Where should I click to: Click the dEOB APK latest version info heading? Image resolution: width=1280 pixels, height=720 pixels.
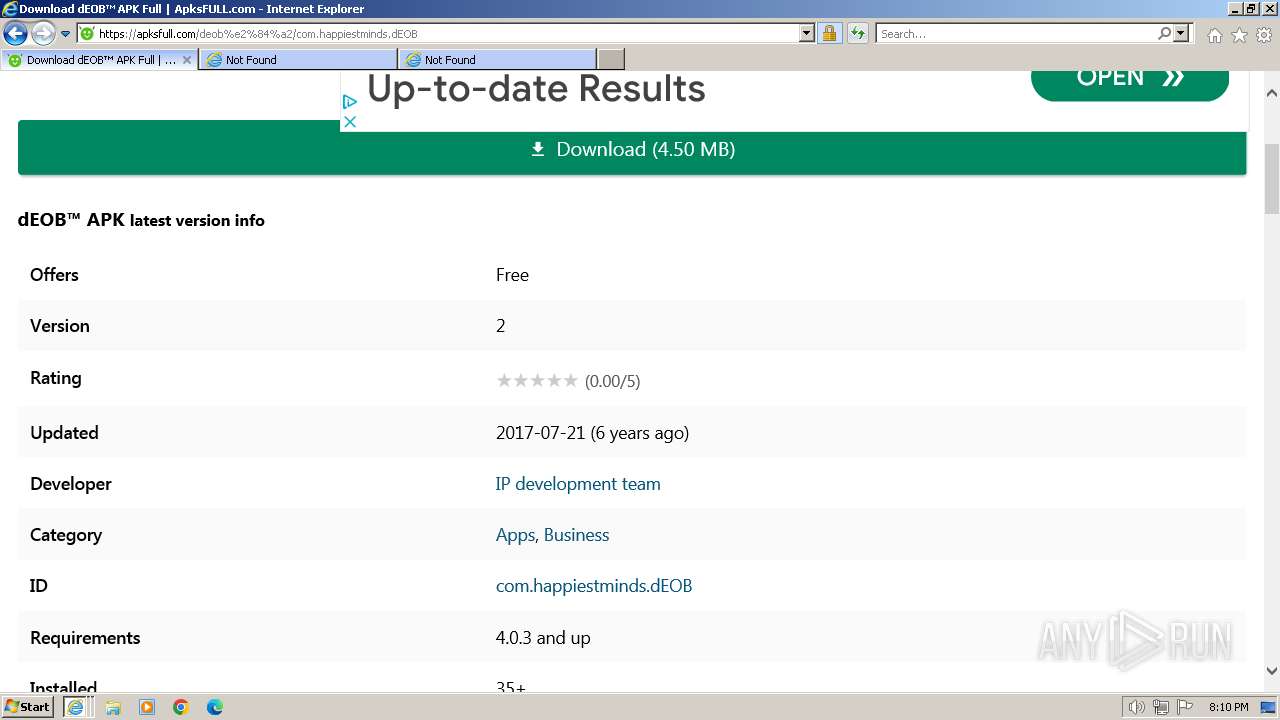(141, 220)
